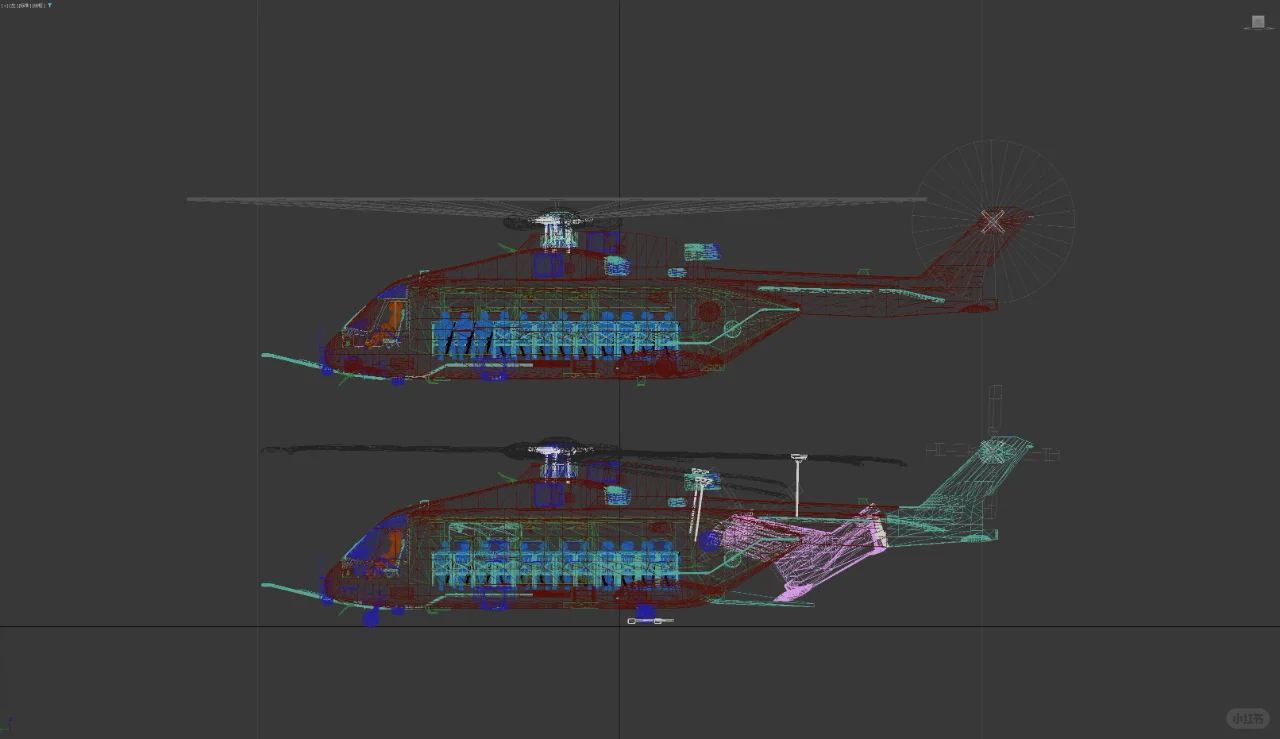The image size is (1280, 739).
Task: Click the teal dropdown arrow beside viewport labels
Action: pyautogui.click(x=49, y=5)
